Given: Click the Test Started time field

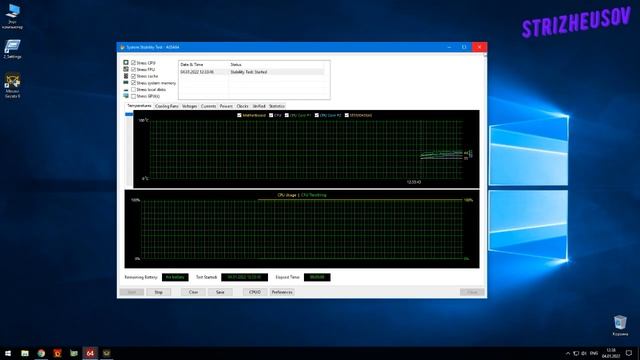Looking at the screenshot, I should [244, 277].
